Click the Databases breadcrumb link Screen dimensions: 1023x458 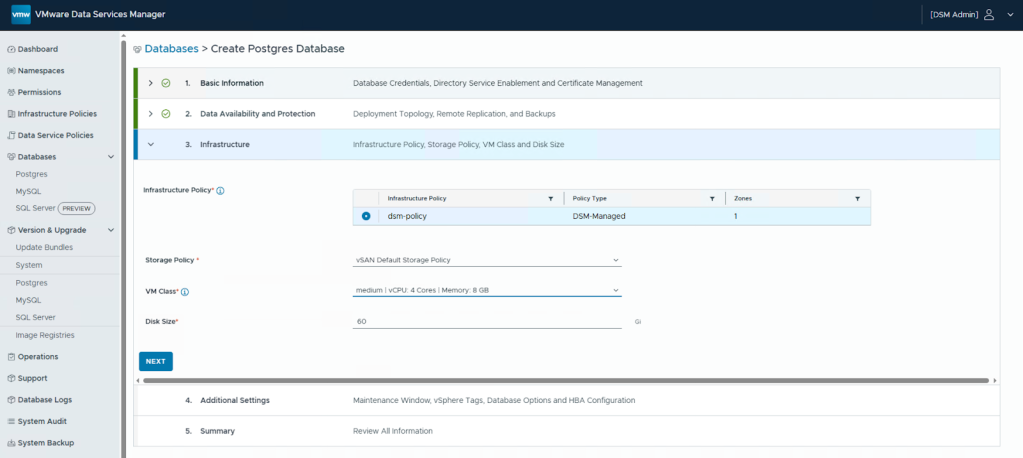point(171,48)
